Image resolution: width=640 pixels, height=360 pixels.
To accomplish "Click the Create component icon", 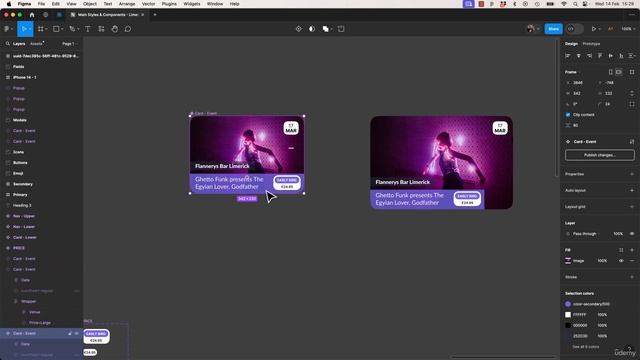I will [299, 29].
